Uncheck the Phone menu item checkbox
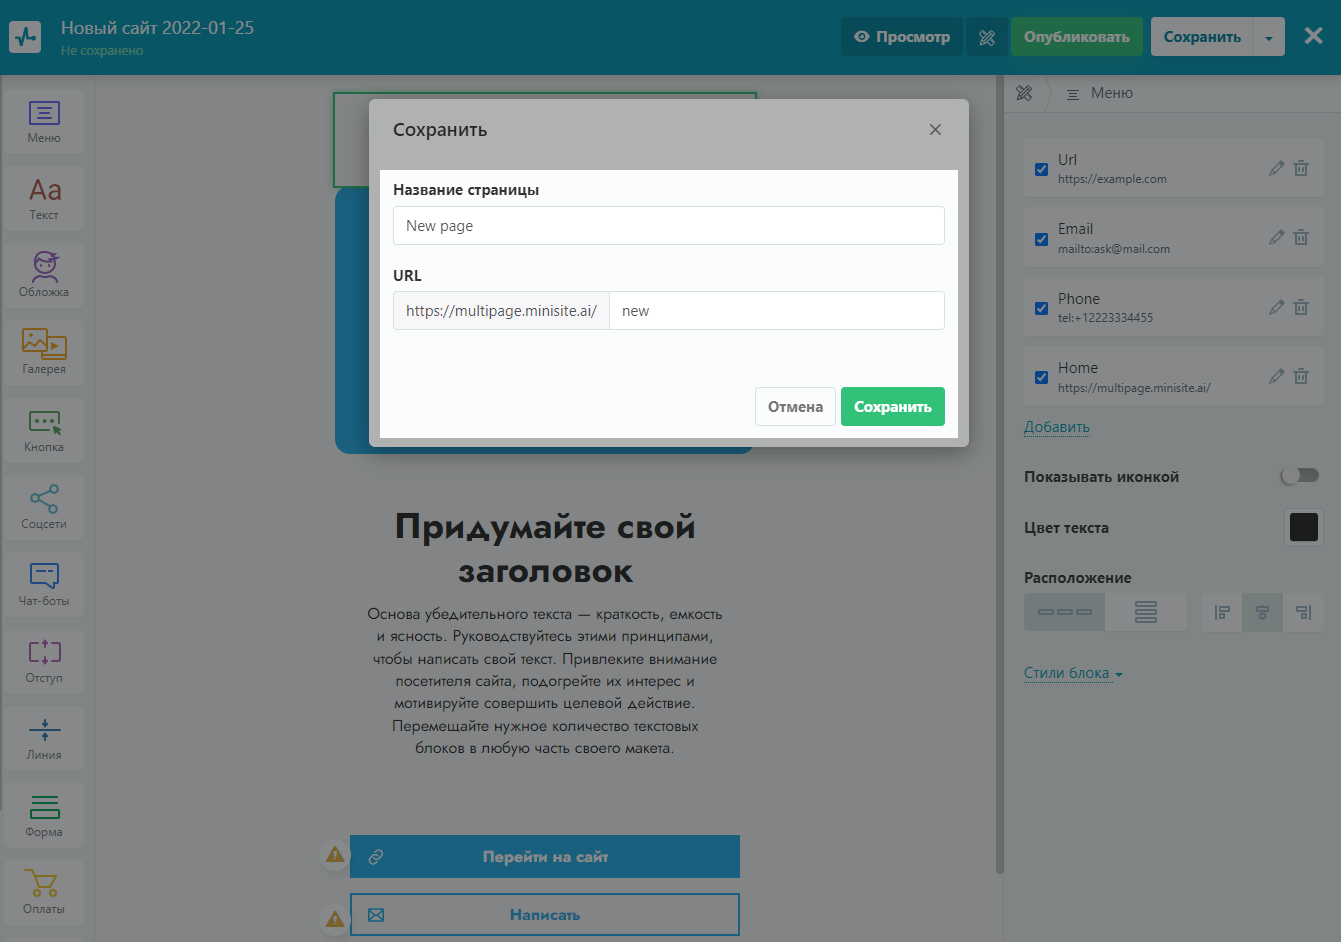The image size is (1341, 942). point(1041,308)
